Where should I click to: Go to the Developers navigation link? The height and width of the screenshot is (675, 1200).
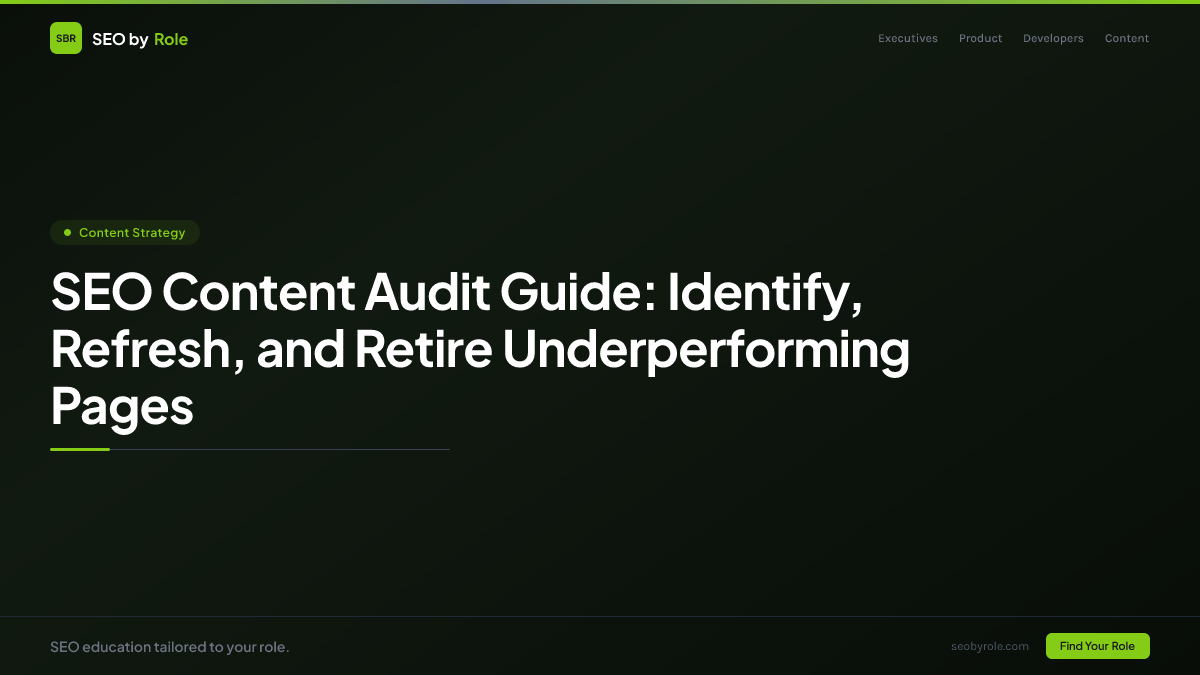pos(1053,38)
